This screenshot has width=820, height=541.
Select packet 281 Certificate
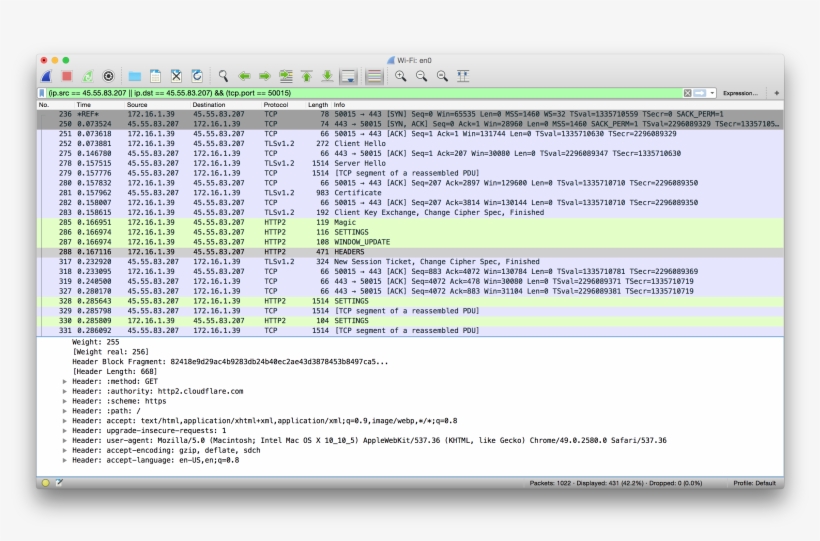point(410,193)
